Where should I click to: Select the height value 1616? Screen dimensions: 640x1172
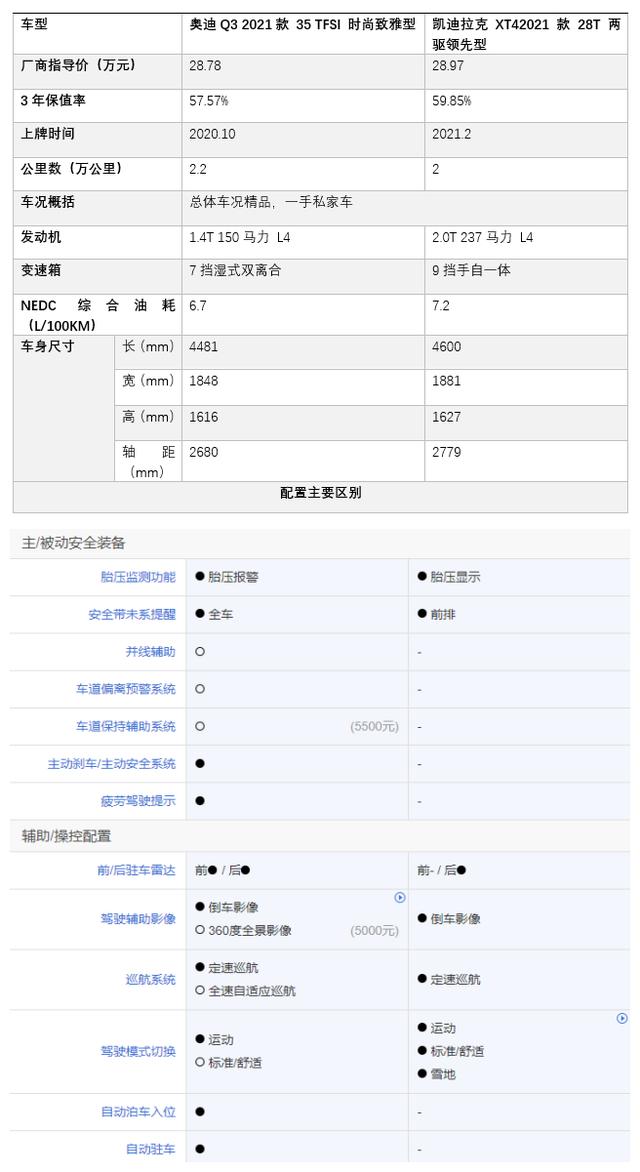pyautogui.click(x=204, y=417)
